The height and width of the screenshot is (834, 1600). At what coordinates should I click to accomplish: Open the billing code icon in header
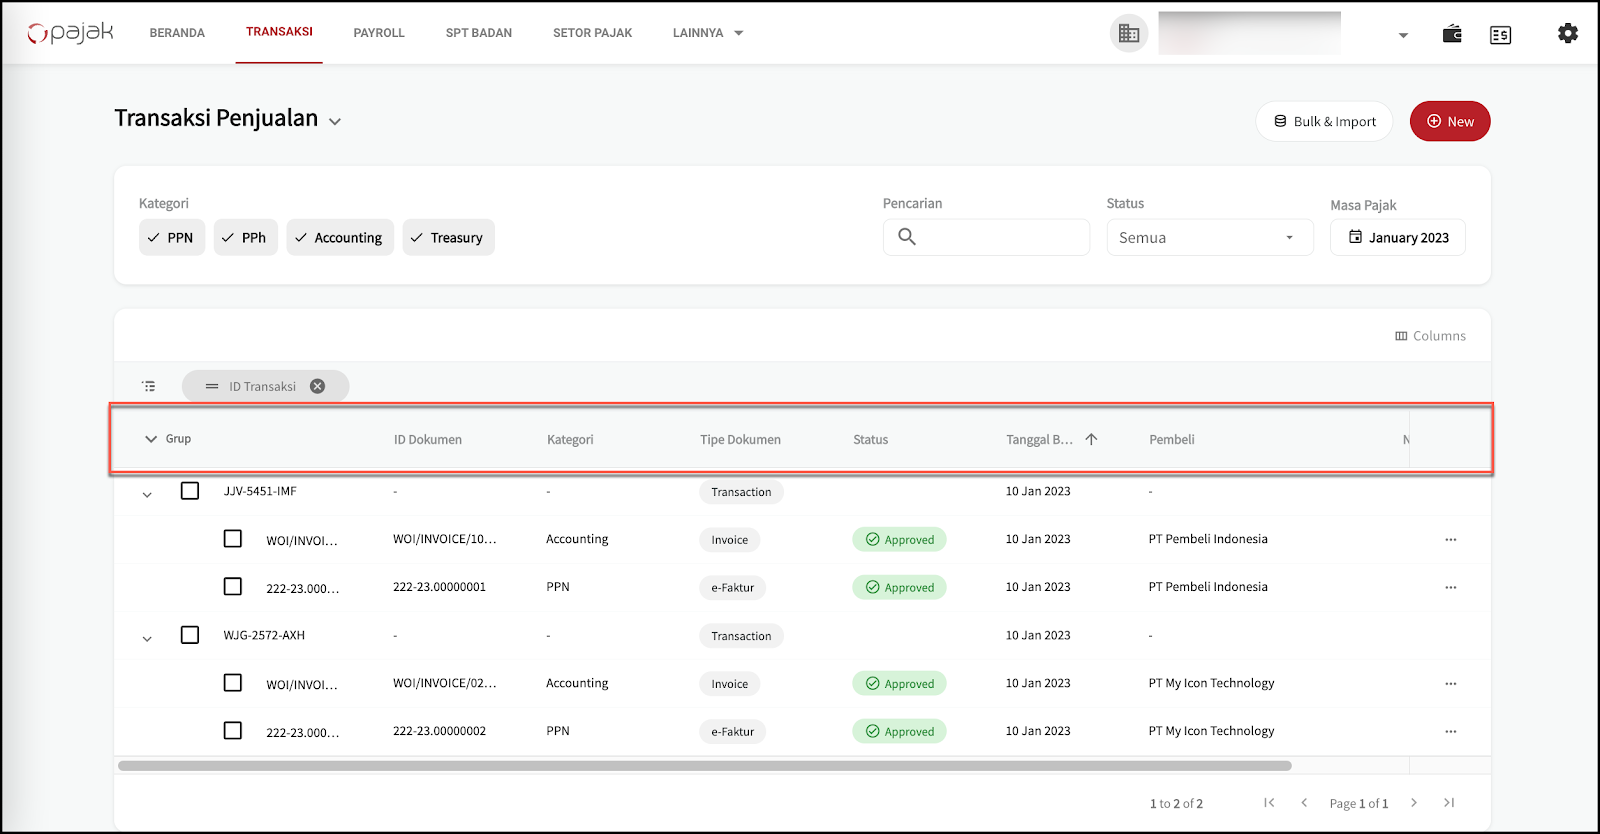[x=1500, y=35]
